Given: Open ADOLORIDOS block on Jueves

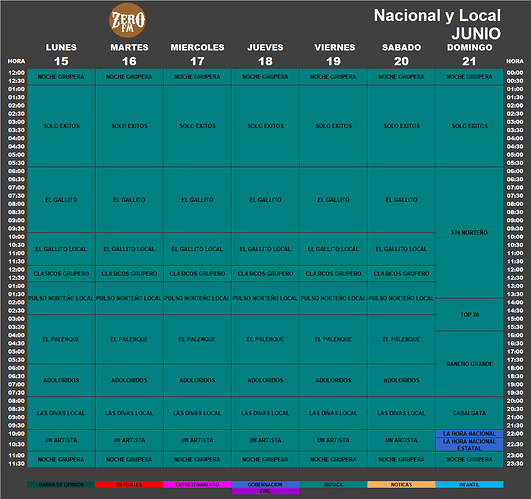Looking at the screenshot, I should tap(265, 380).
